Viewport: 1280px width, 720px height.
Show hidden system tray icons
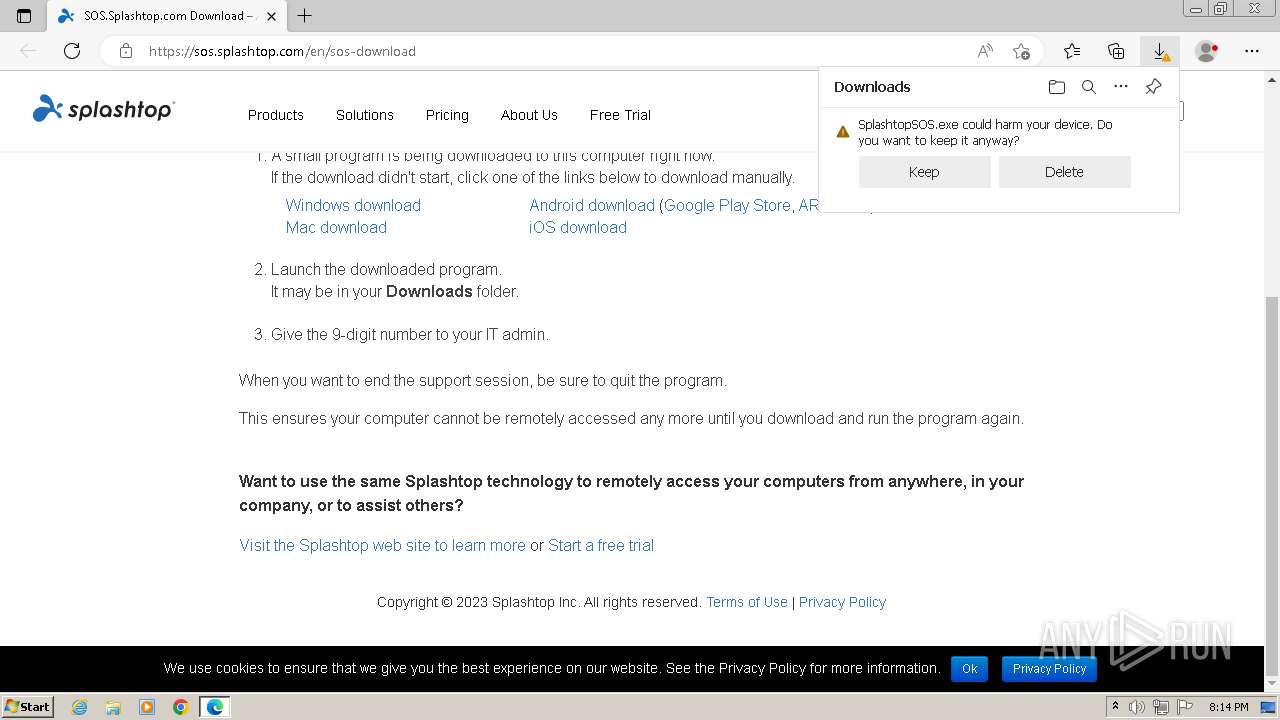point(1115,707)
